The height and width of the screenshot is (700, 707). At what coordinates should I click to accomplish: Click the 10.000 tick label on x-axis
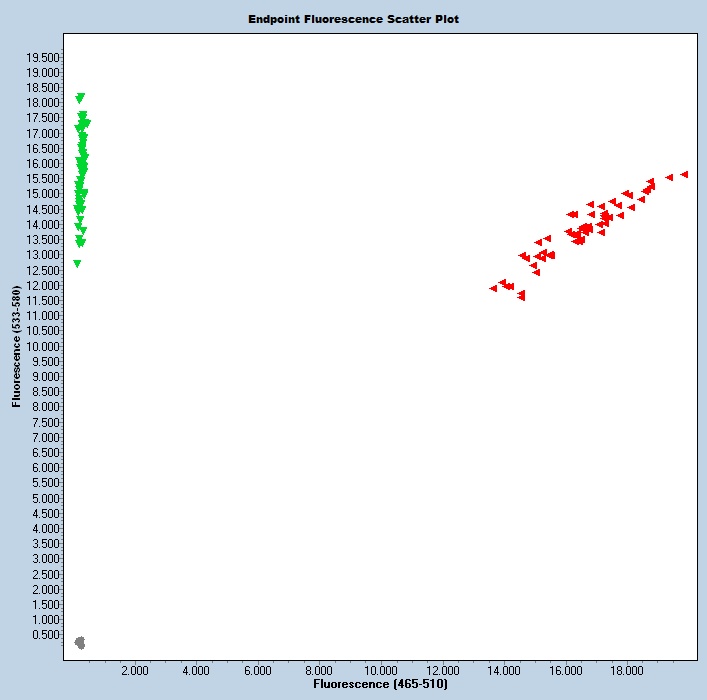pos(380,670)
